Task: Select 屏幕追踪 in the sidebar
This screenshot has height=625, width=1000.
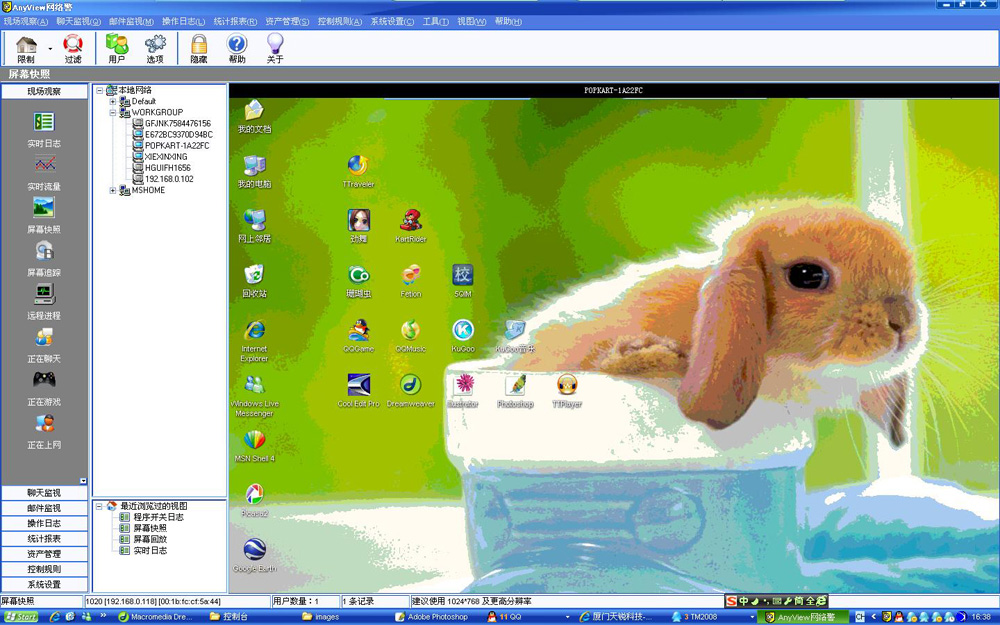Action: point(44,258)
